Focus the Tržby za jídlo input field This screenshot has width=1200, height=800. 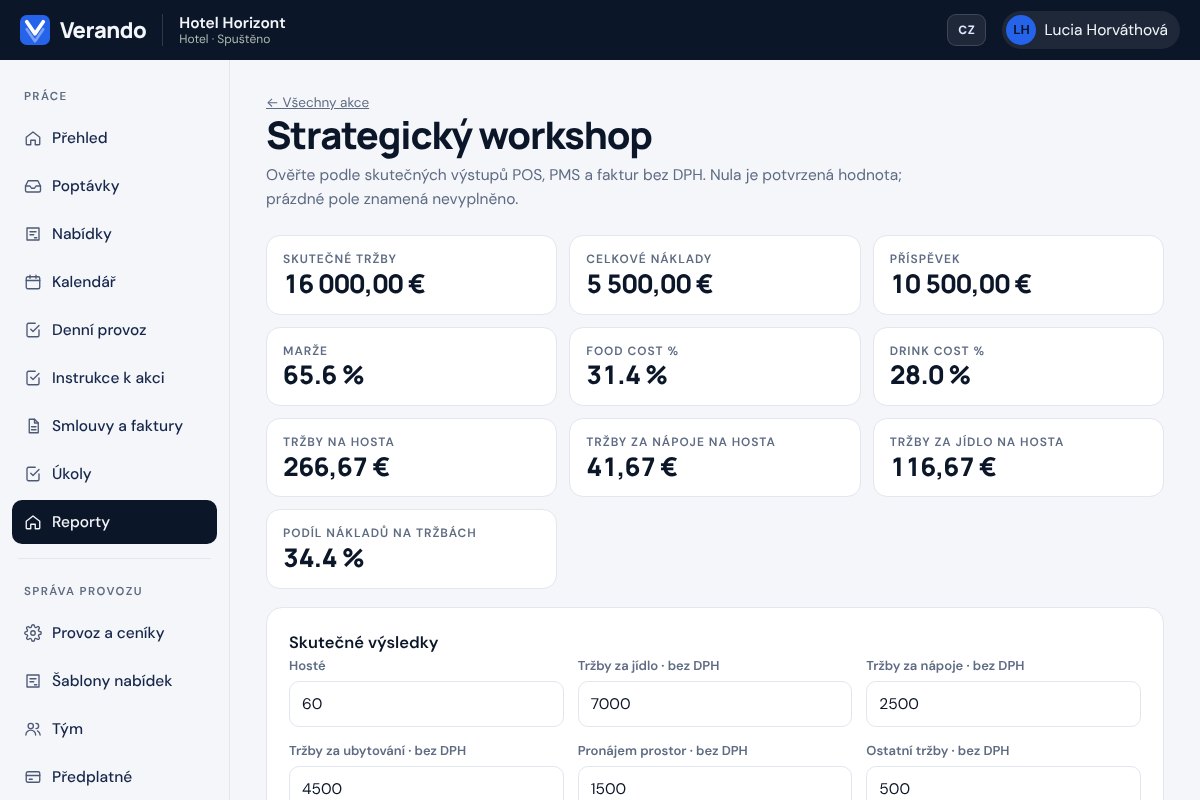click(x=715, y=704)
